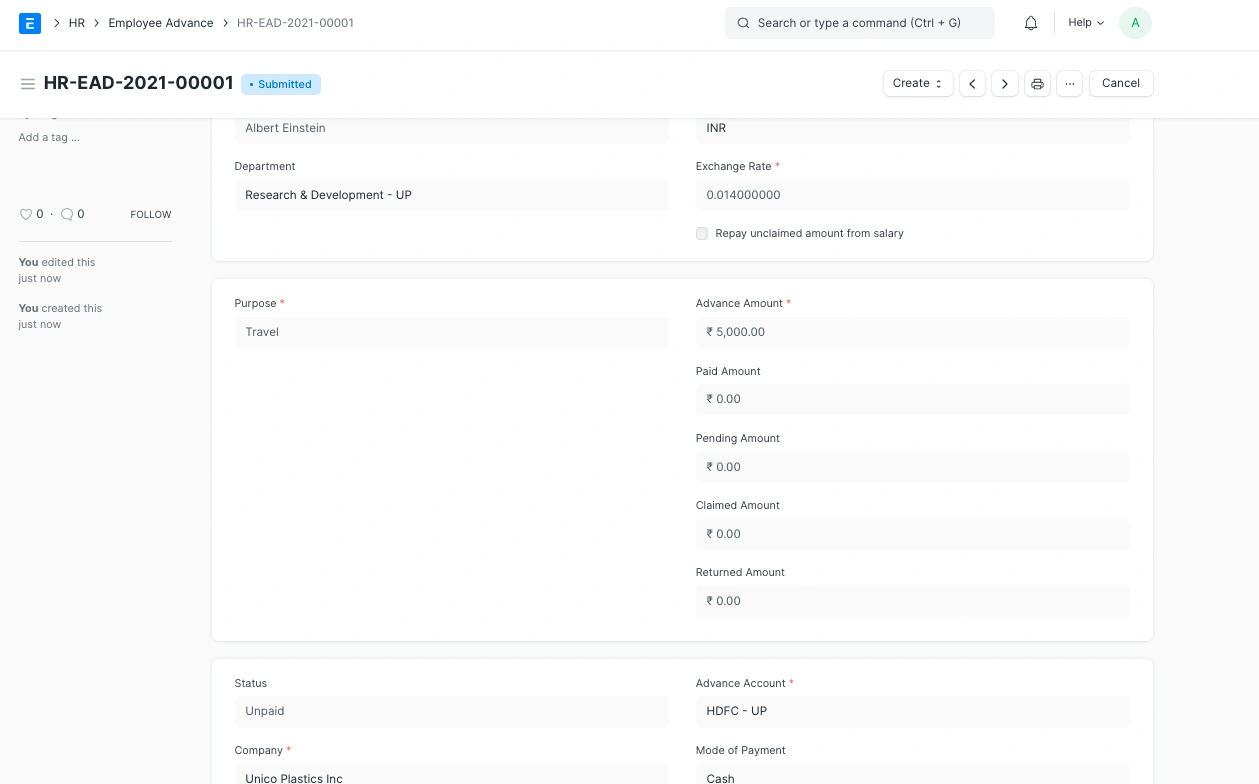The width and height of the screenshot is (1259, 784).
Task: Toggle Repay unclaimed amount from salary checkbox
Action: (702, 234)
